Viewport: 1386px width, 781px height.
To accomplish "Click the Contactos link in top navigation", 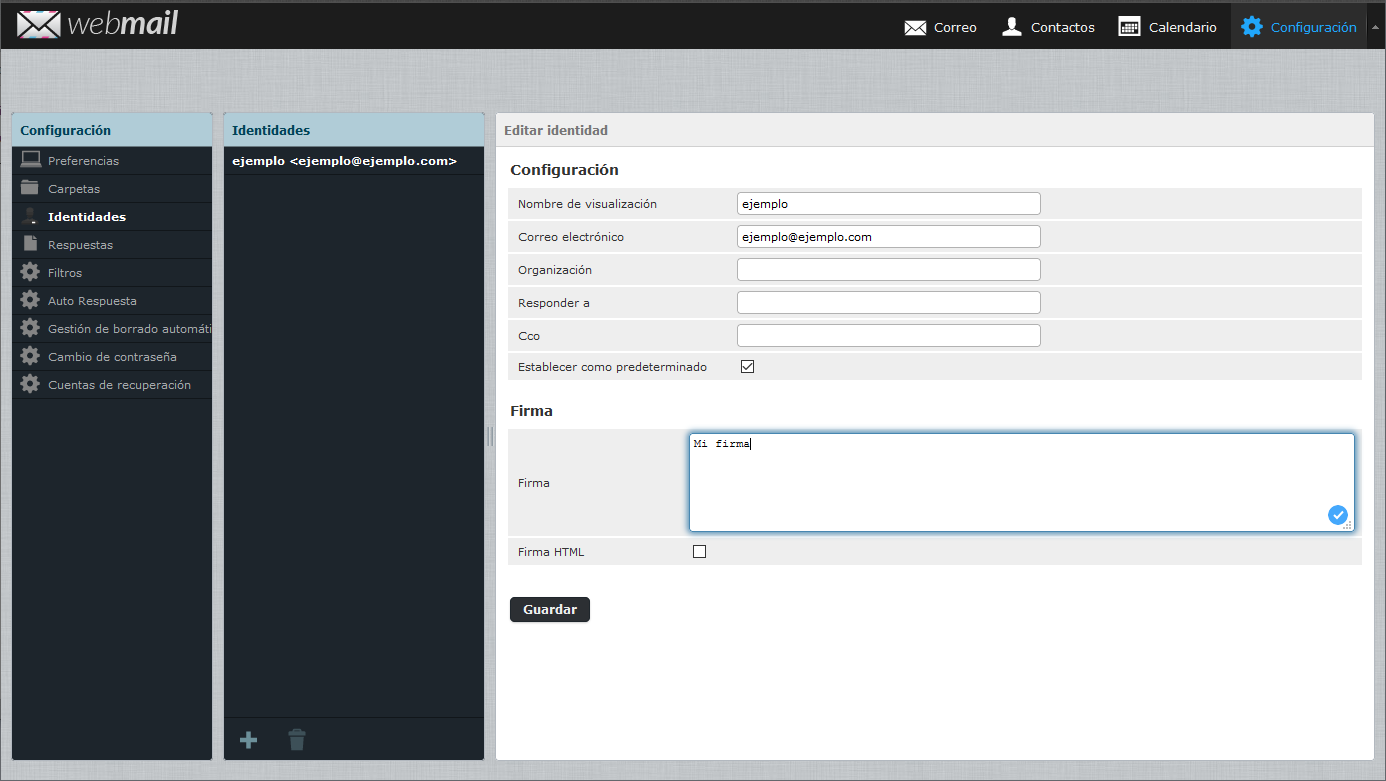I will pyautogui.click(x=1062, y=28).
